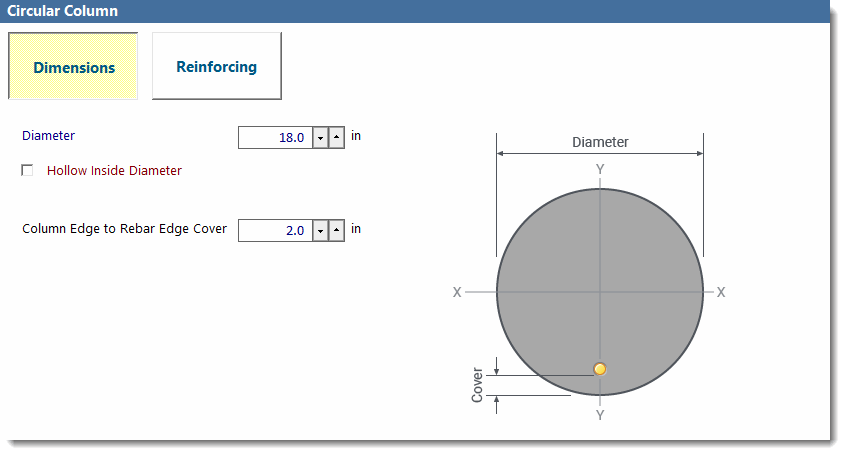Click the top Y axis marker
845x455 pixels.
600,169
